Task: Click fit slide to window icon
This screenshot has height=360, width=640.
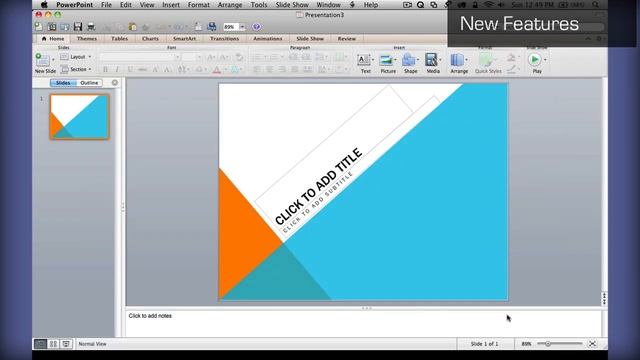Action: coord(592,344)
